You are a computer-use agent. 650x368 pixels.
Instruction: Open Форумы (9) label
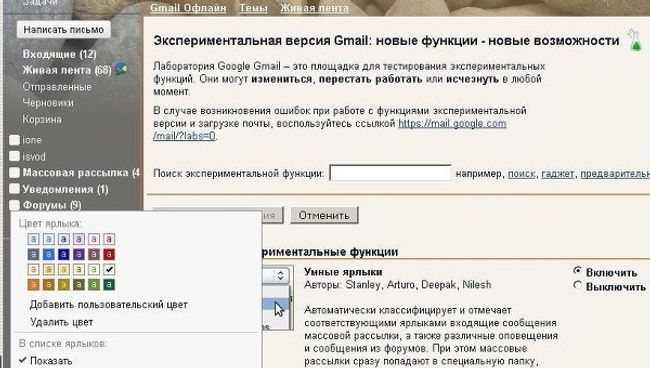(x=52, y=205)
